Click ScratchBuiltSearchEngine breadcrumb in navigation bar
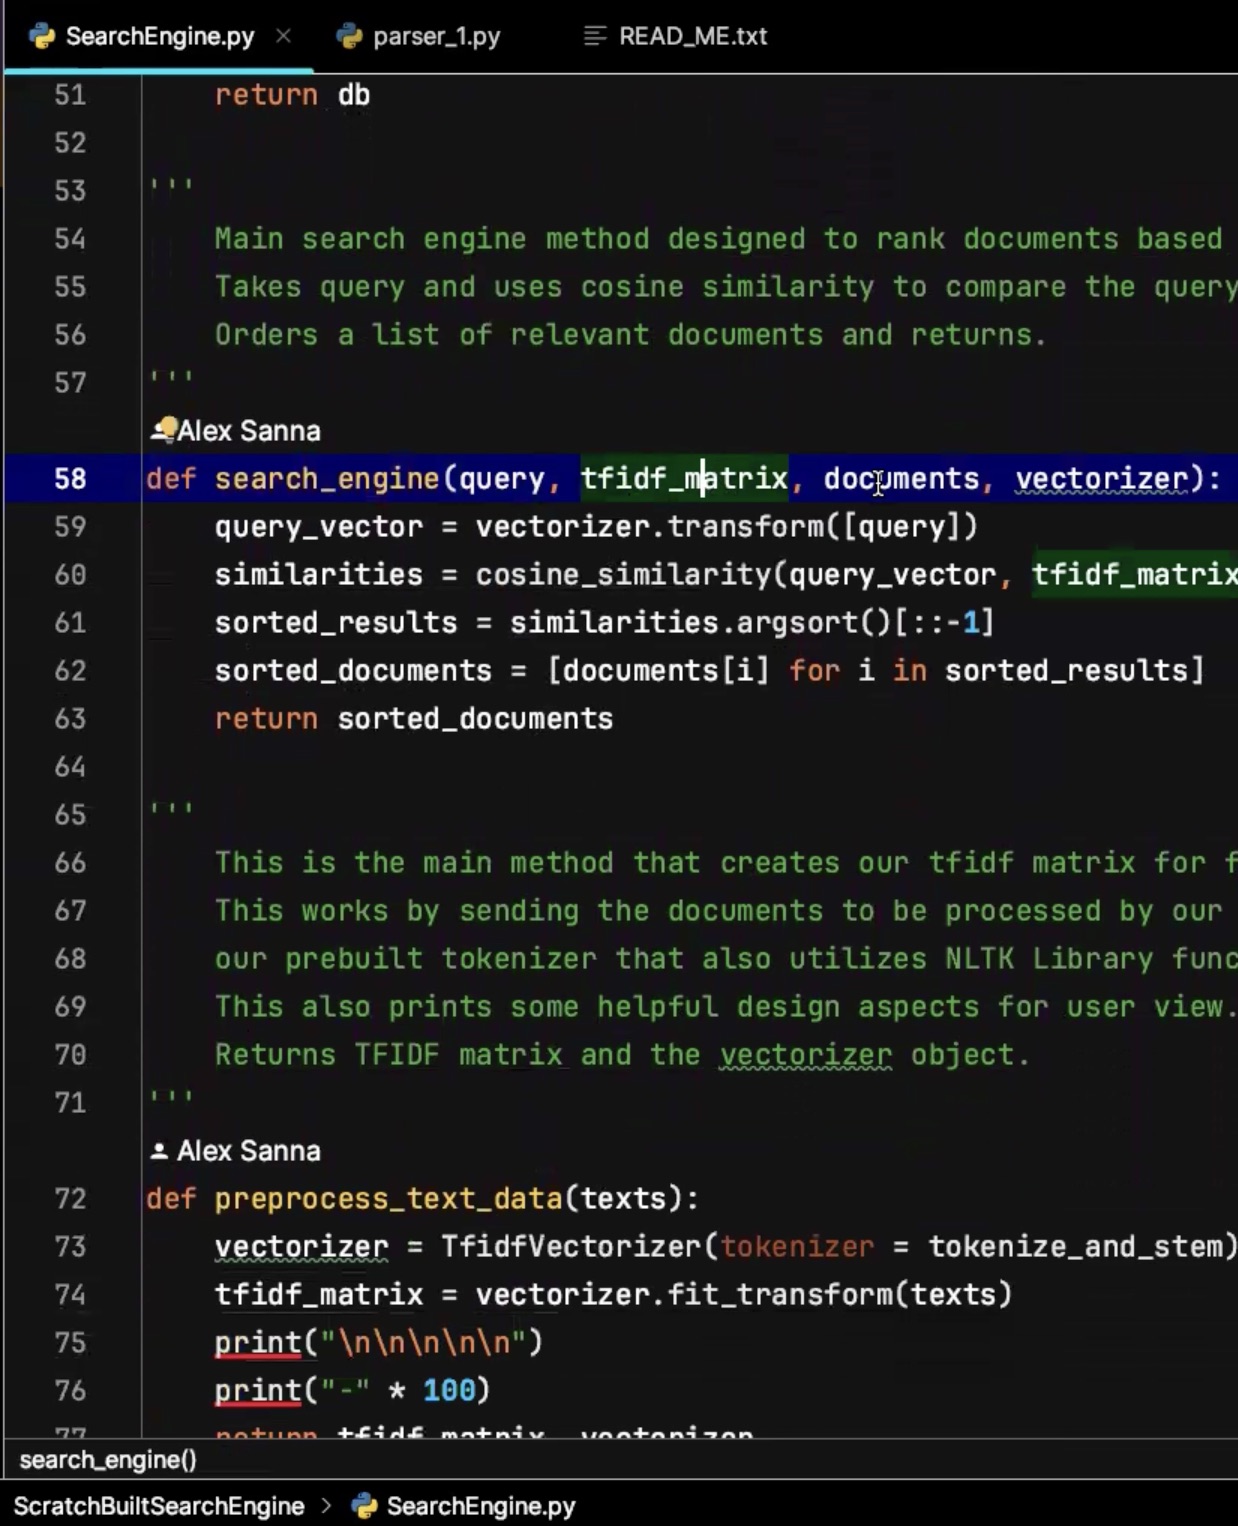1238x1526 pixels. [x=159, y=1506]
